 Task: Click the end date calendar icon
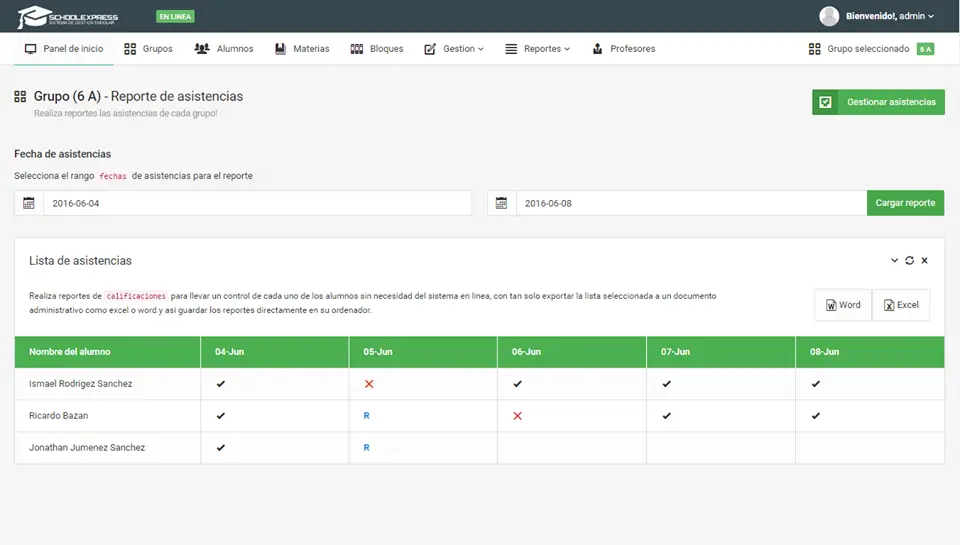coord(501,203)
